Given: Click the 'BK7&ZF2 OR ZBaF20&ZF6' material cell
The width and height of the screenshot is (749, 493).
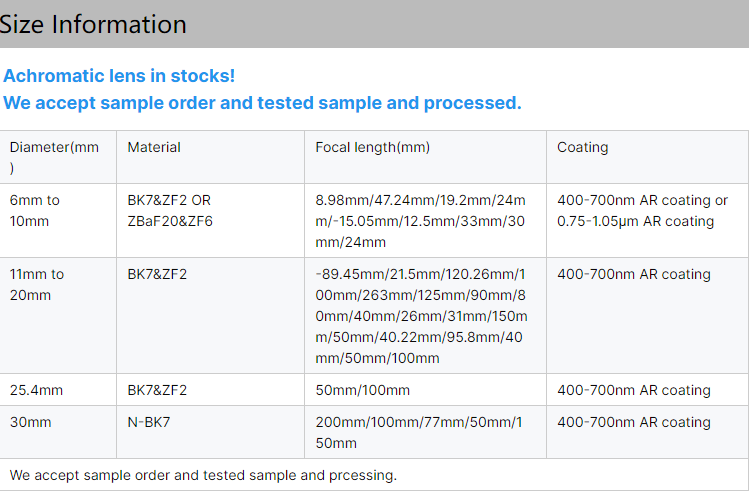Looking at the screenshot, I should (x=170, y=210).
